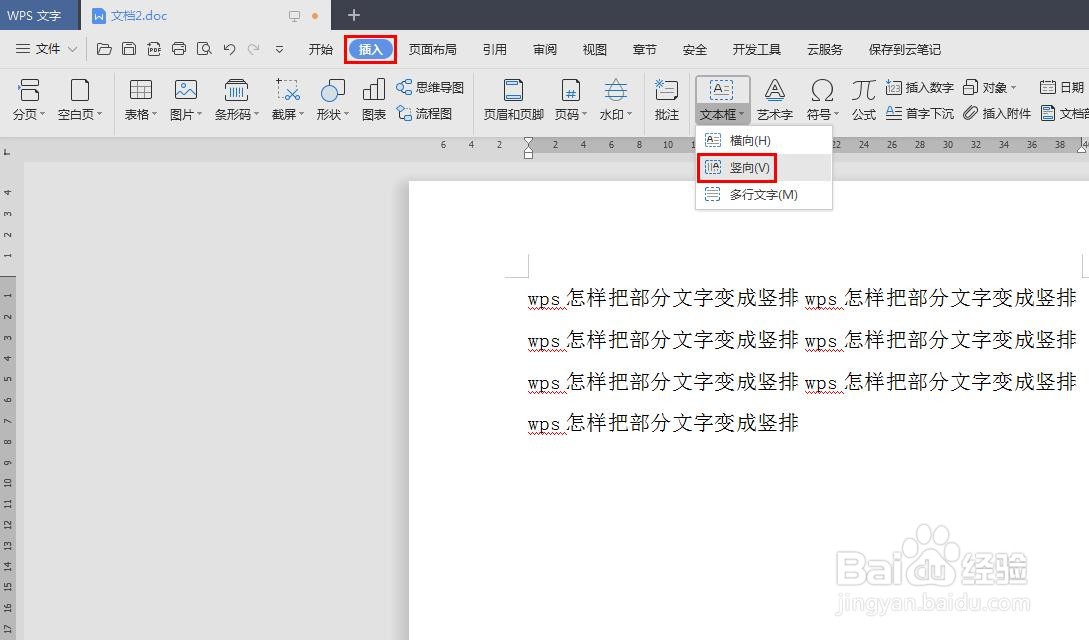Insert 日期 date
This screenshot has width=1089, height=640.
[x=1062, y=87]
